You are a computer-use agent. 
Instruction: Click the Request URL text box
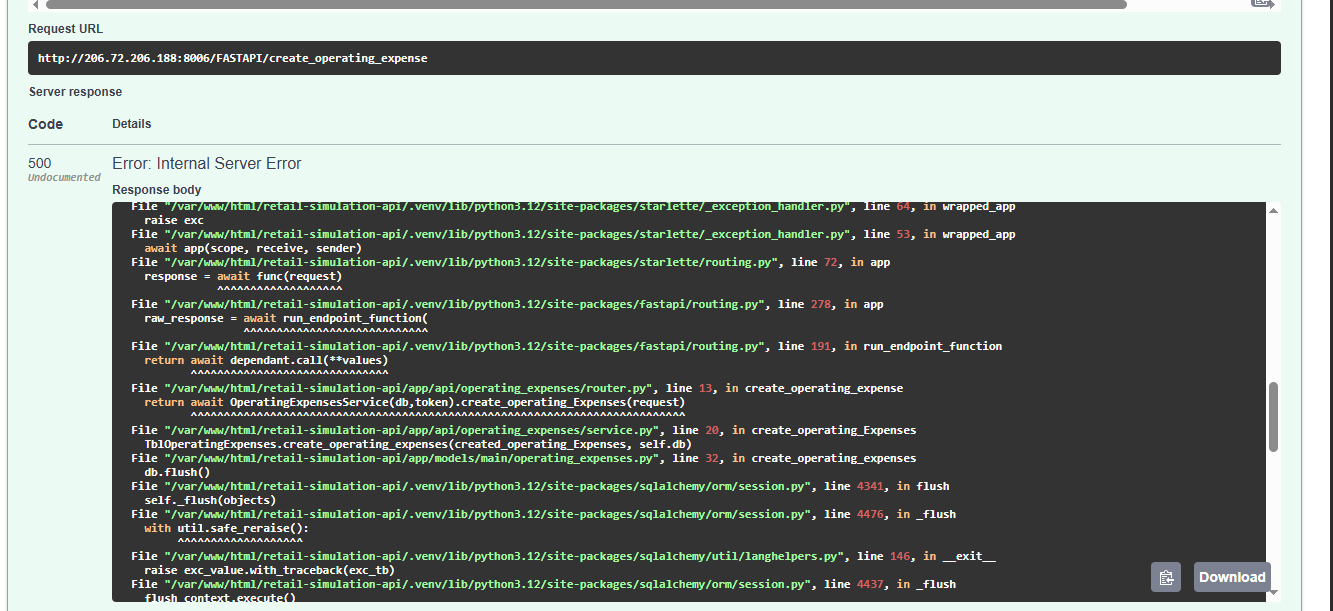[654, 58]
